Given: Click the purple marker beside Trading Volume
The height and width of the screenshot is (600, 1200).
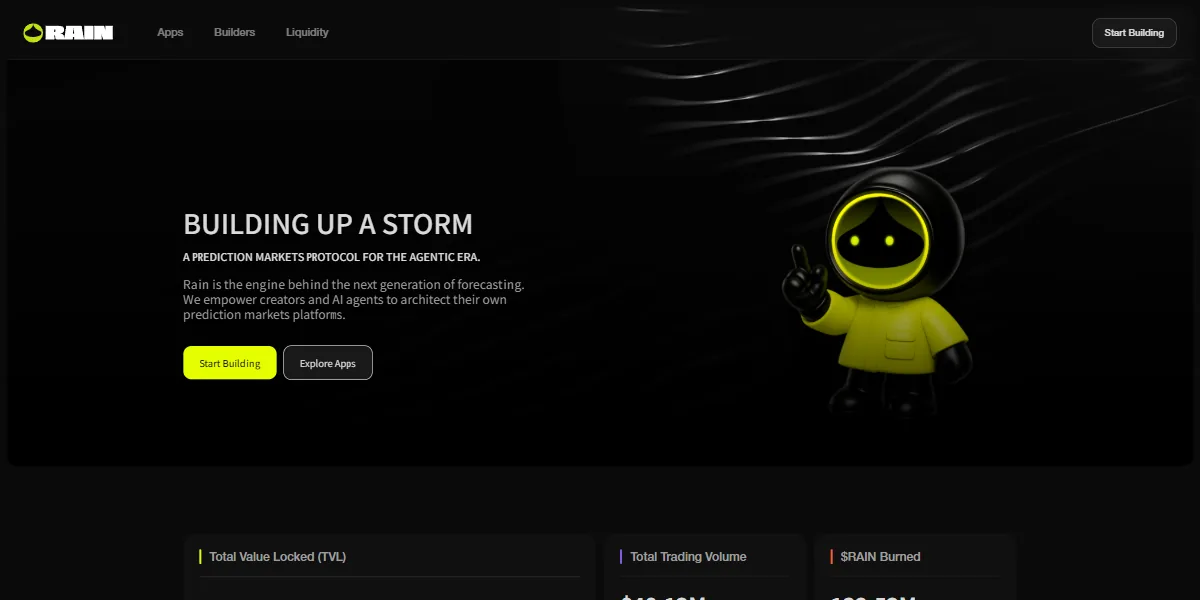Looking at the screenshot, I should 622,557.
